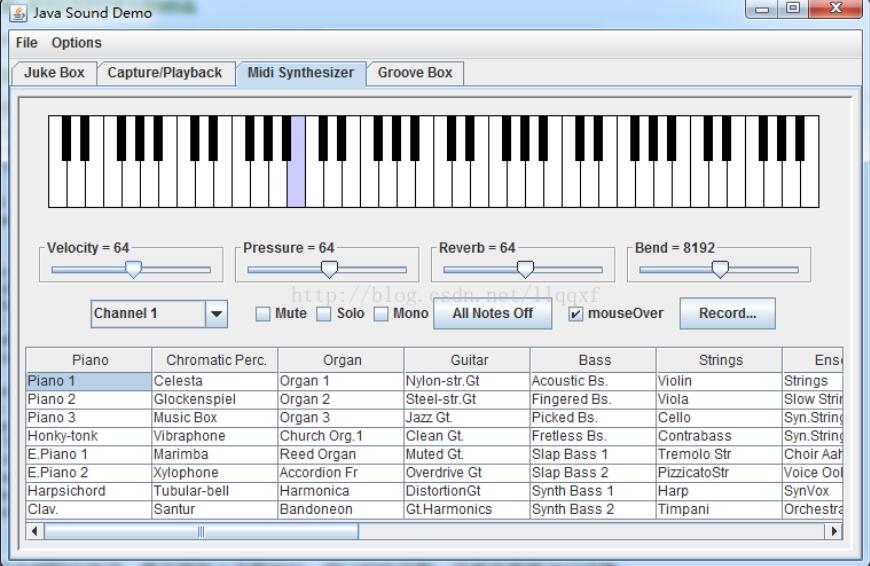Image resolution: width=870 pixels, height=566 pixels.
Task: Open the Options menu
Action: coord(77,43)
